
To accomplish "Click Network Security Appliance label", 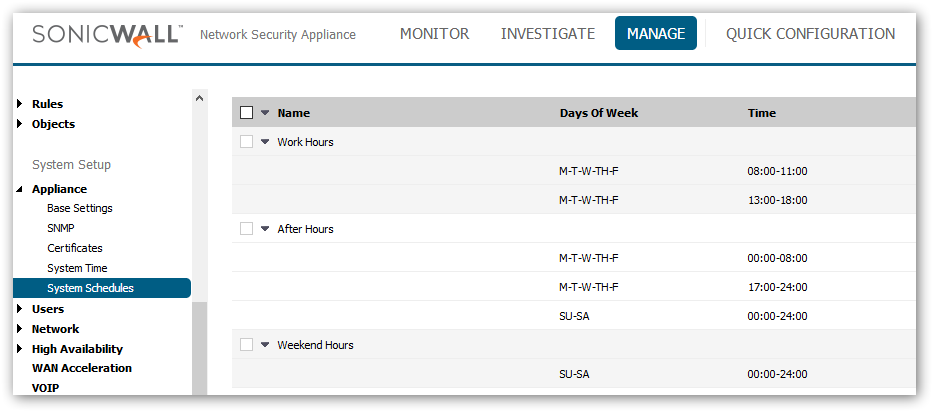I will (278, 35).
